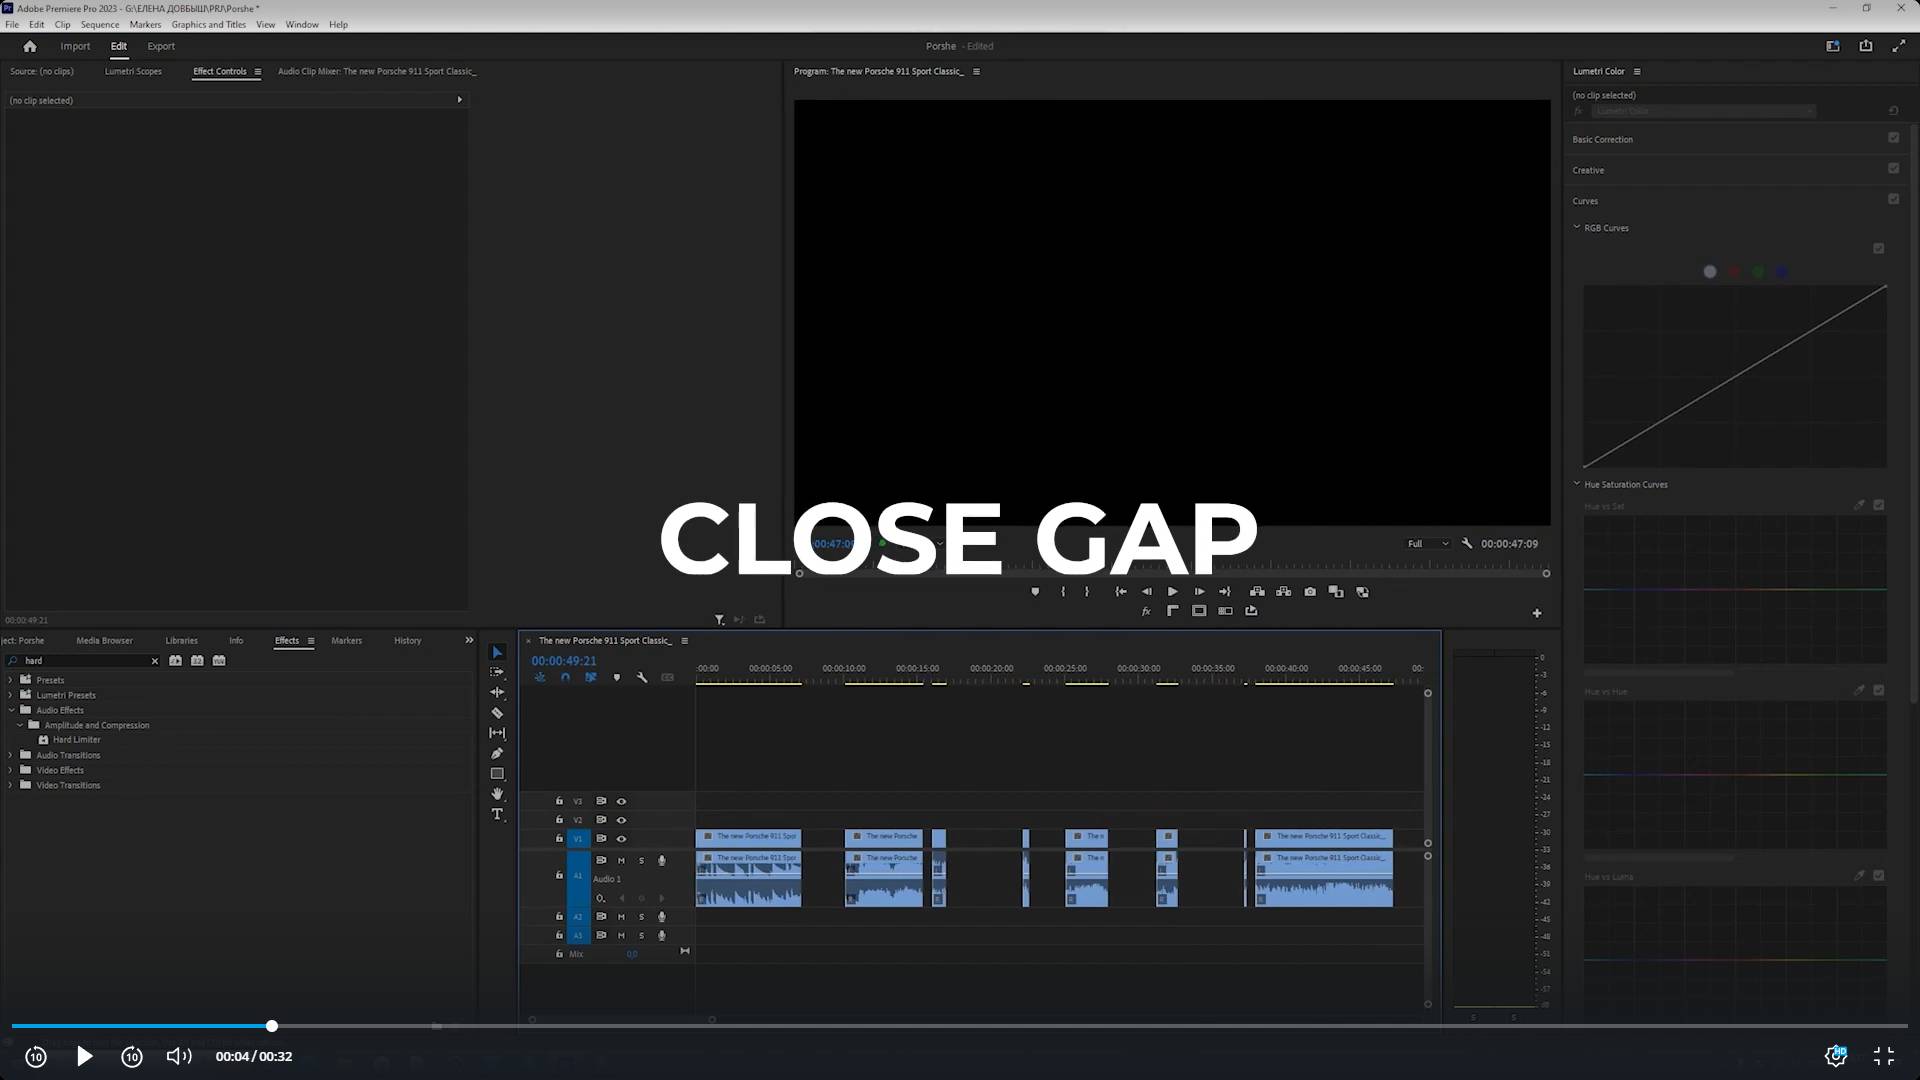Mute the Audio 1 track
The height and width of the screenshot is (1080, 1920).
pyautogui.click(x=621, y=861)
